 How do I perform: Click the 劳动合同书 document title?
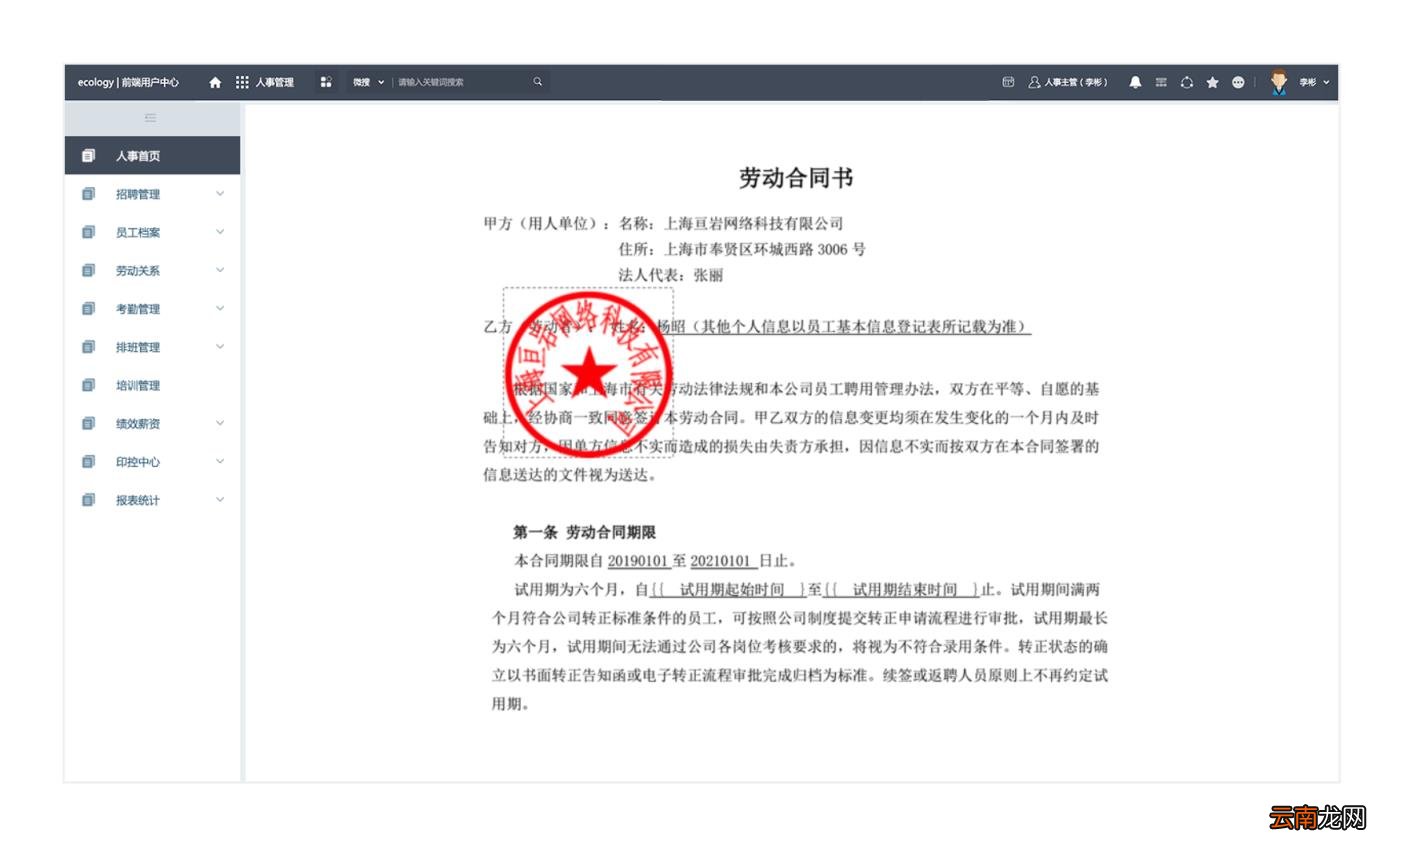pyautogui.click(x=796, y=178)
